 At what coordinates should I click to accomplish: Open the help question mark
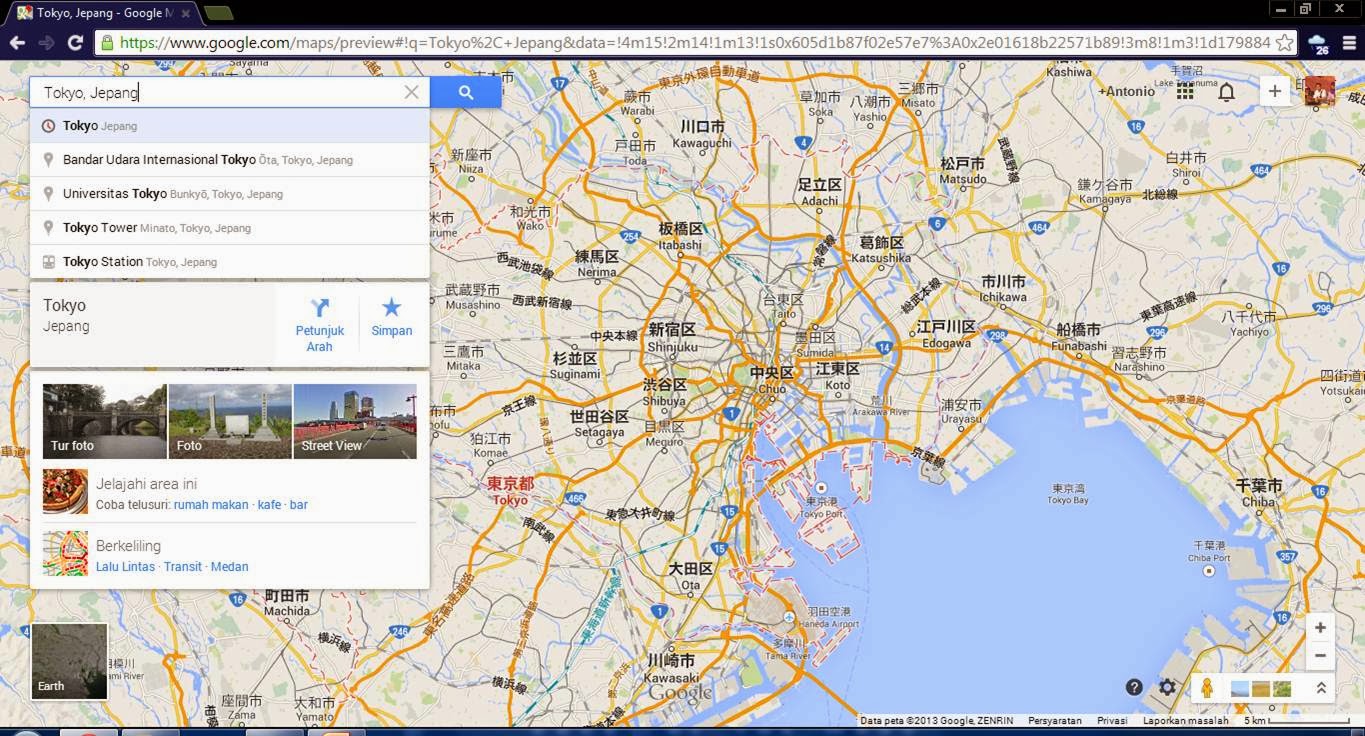pos(1134,687)
